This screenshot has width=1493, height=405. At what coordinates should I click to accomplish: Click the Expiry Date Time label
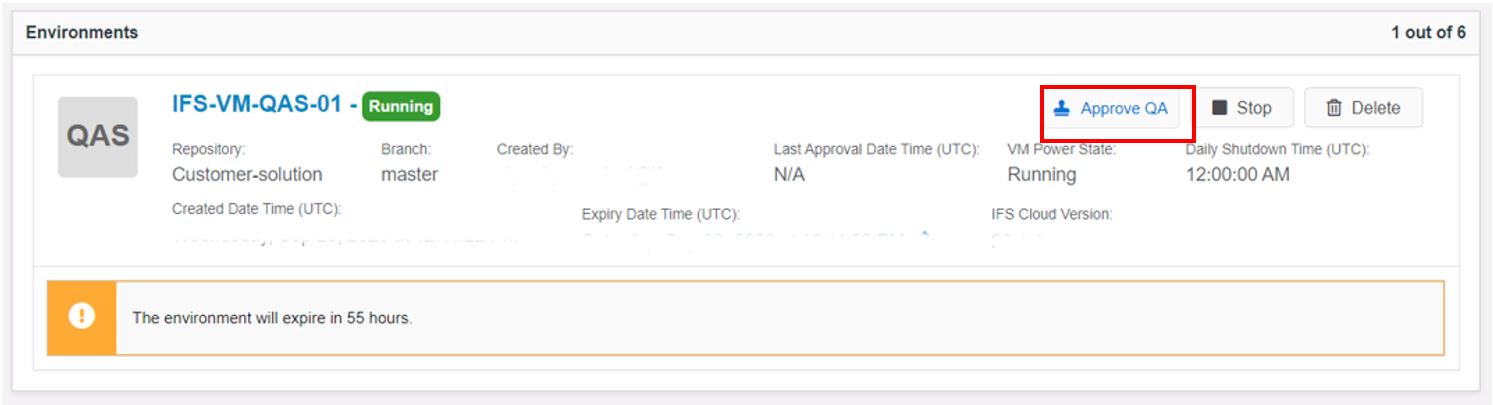click(x=660, y=215)
